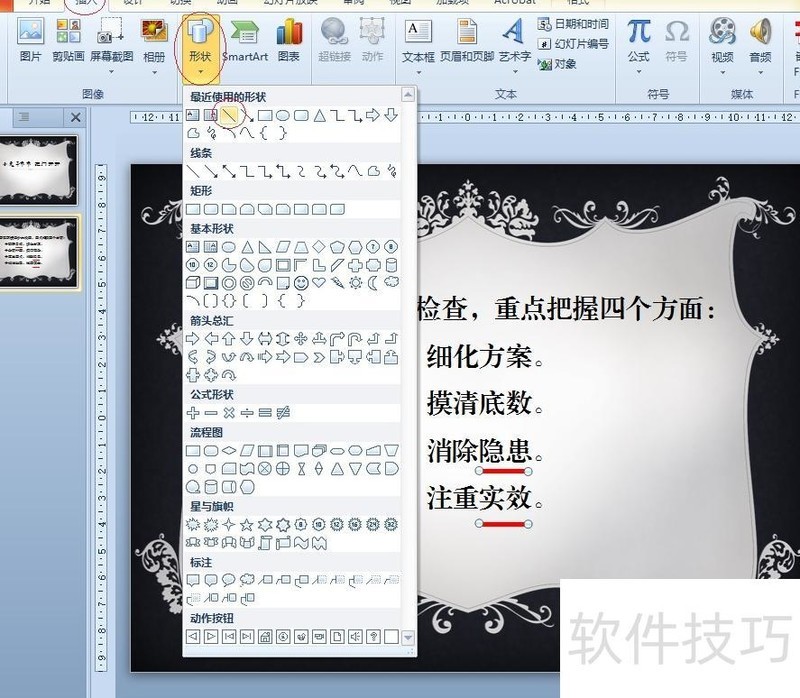Expand the 屏幕截图 dropdown arrow
The height and width of the screenshot is (698, 800).
click(x=111, y=72)
